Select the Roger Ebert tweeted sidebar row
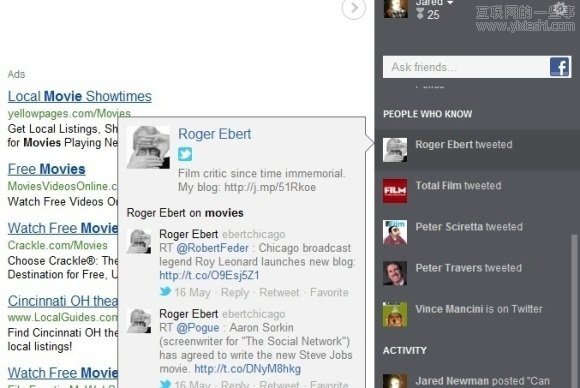The image size is (580, 388). coord(477,150)
